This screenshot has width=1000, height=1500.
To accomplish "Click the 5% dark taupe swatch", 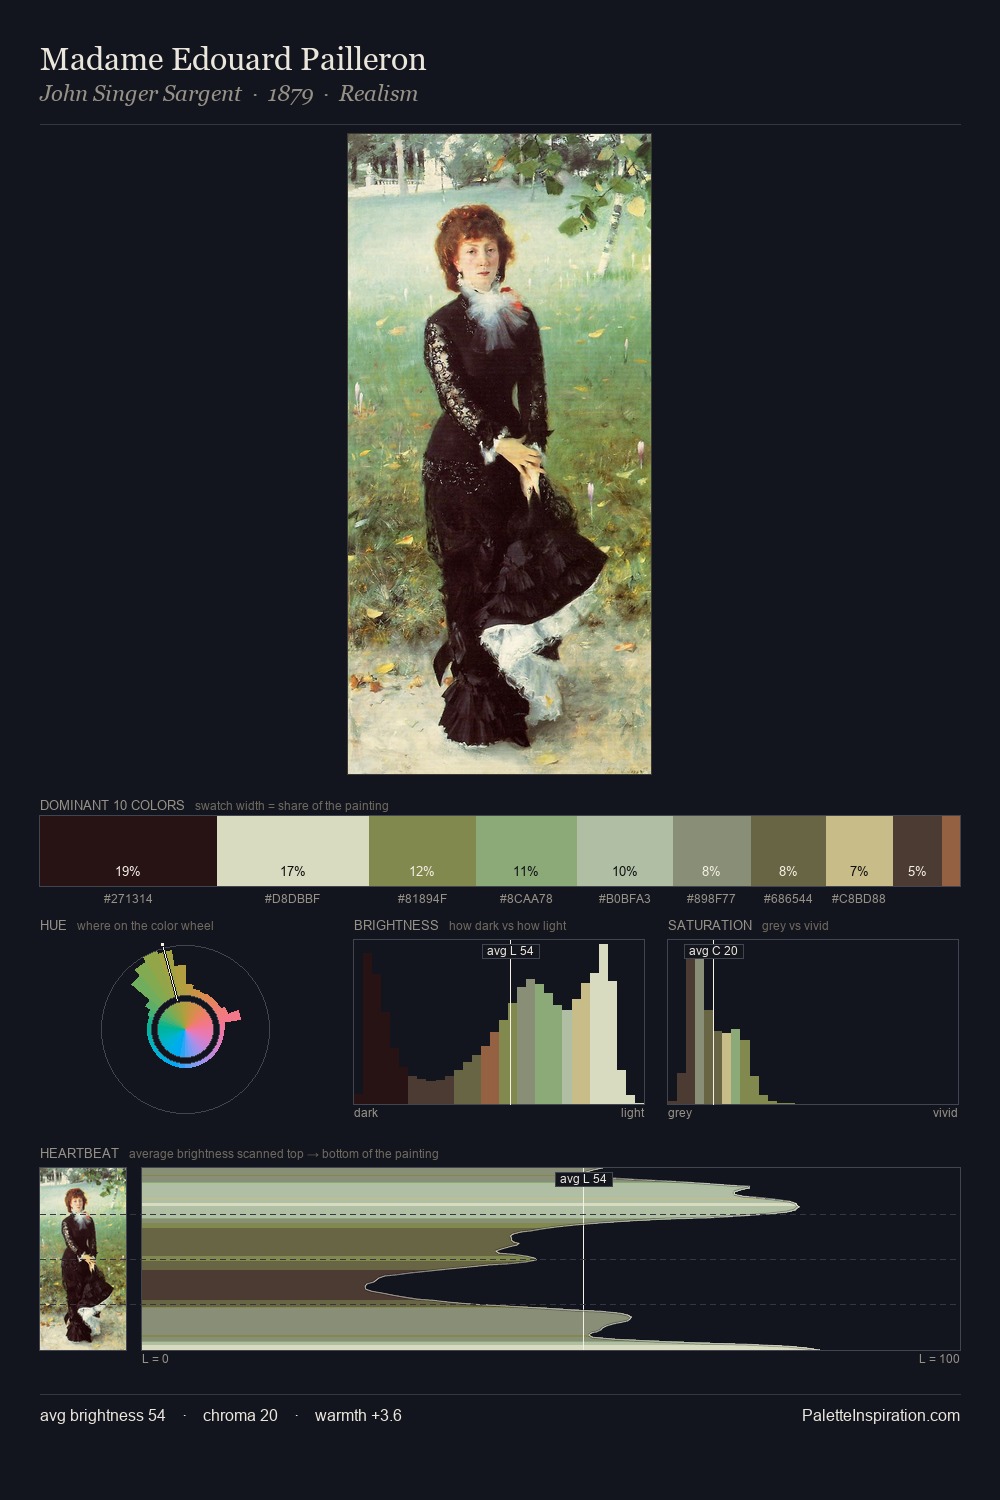I will (917, 851).
